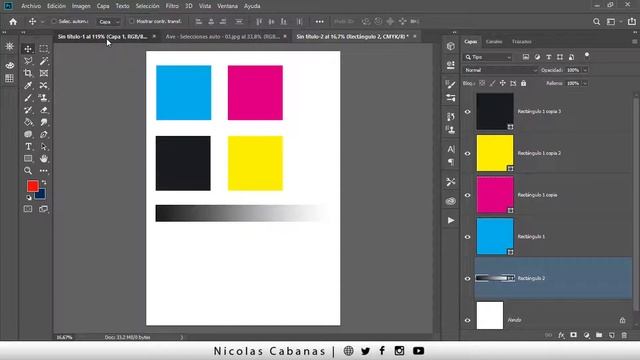Click the Home icon in options bar

(13, 22)
